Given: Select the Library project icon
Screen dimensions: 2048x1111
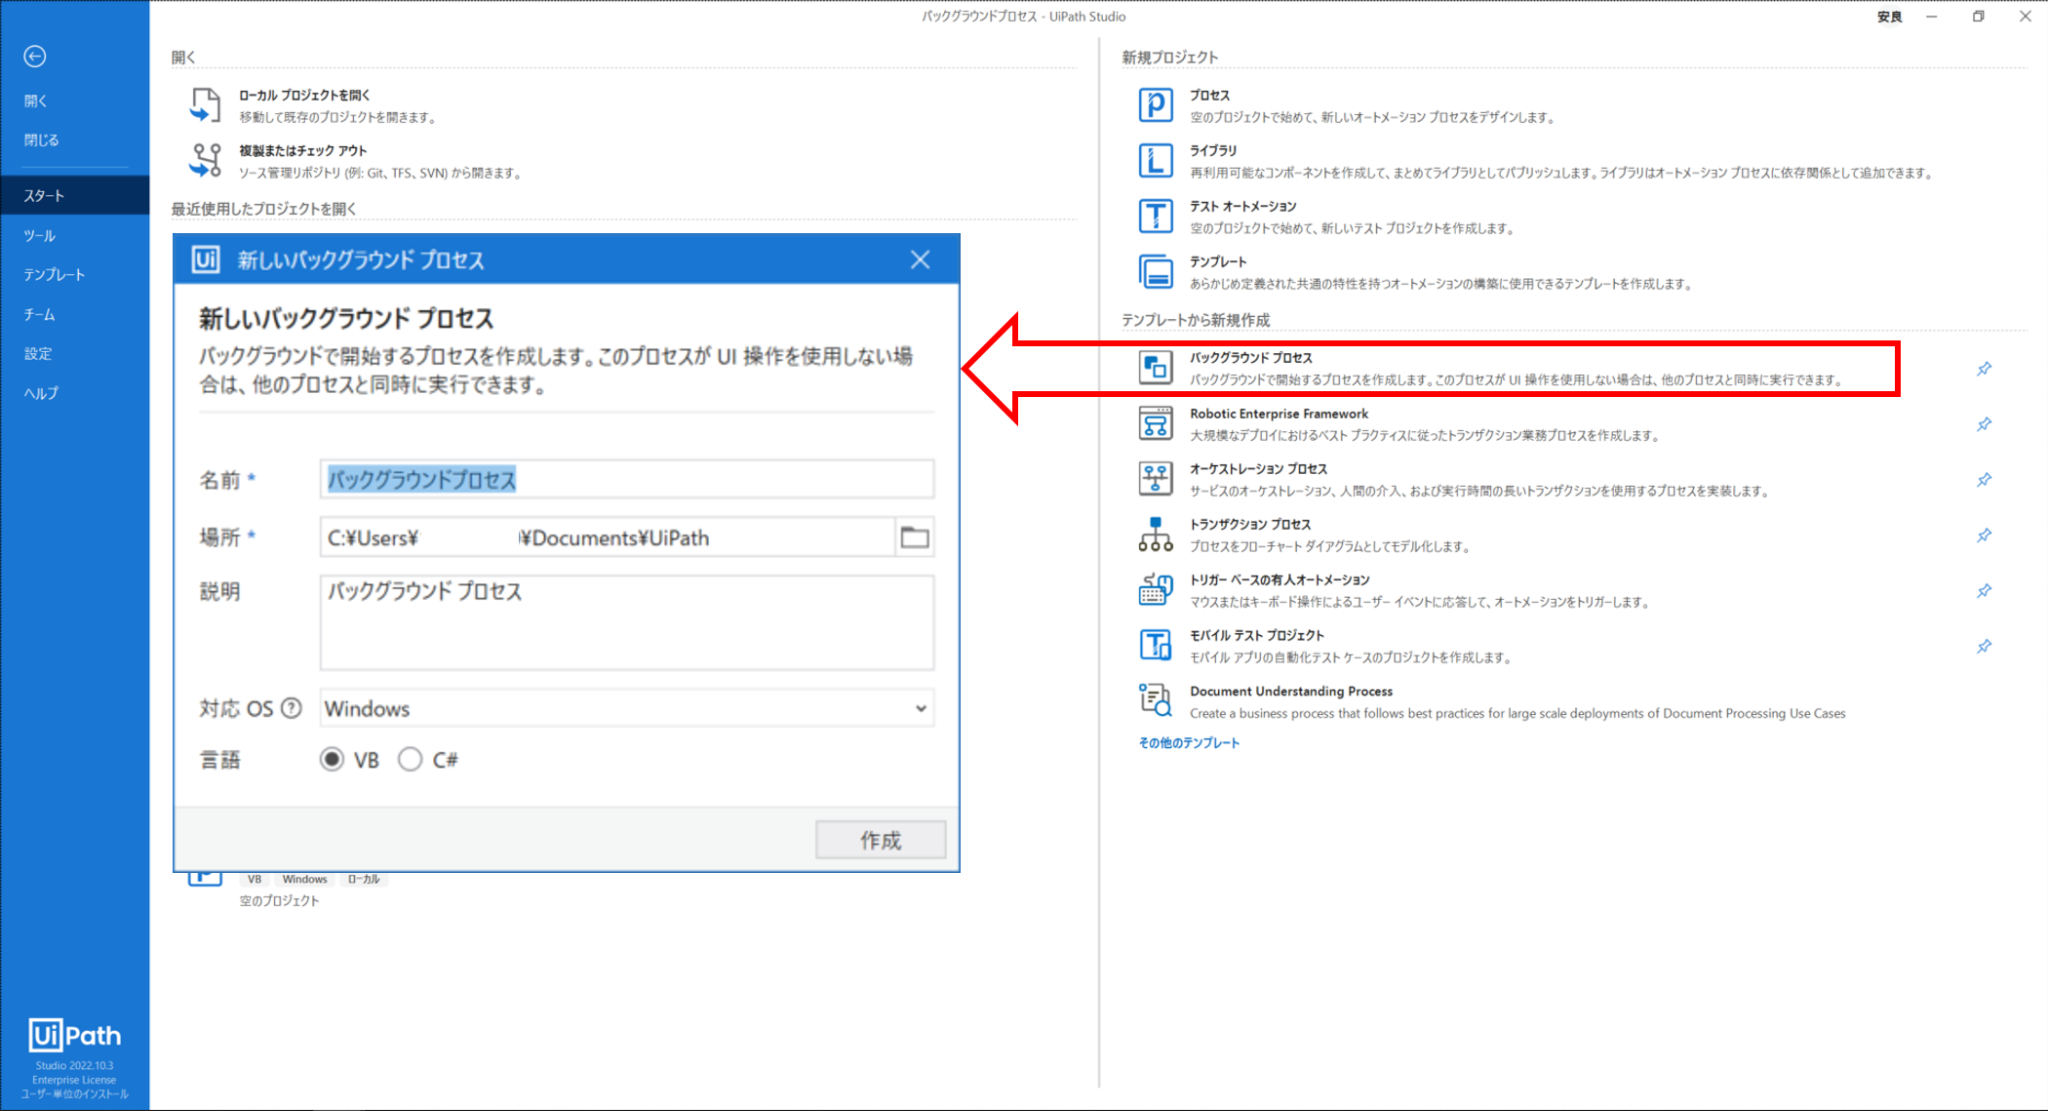Looking at the screenshot, I should (x=1155, y=160).
